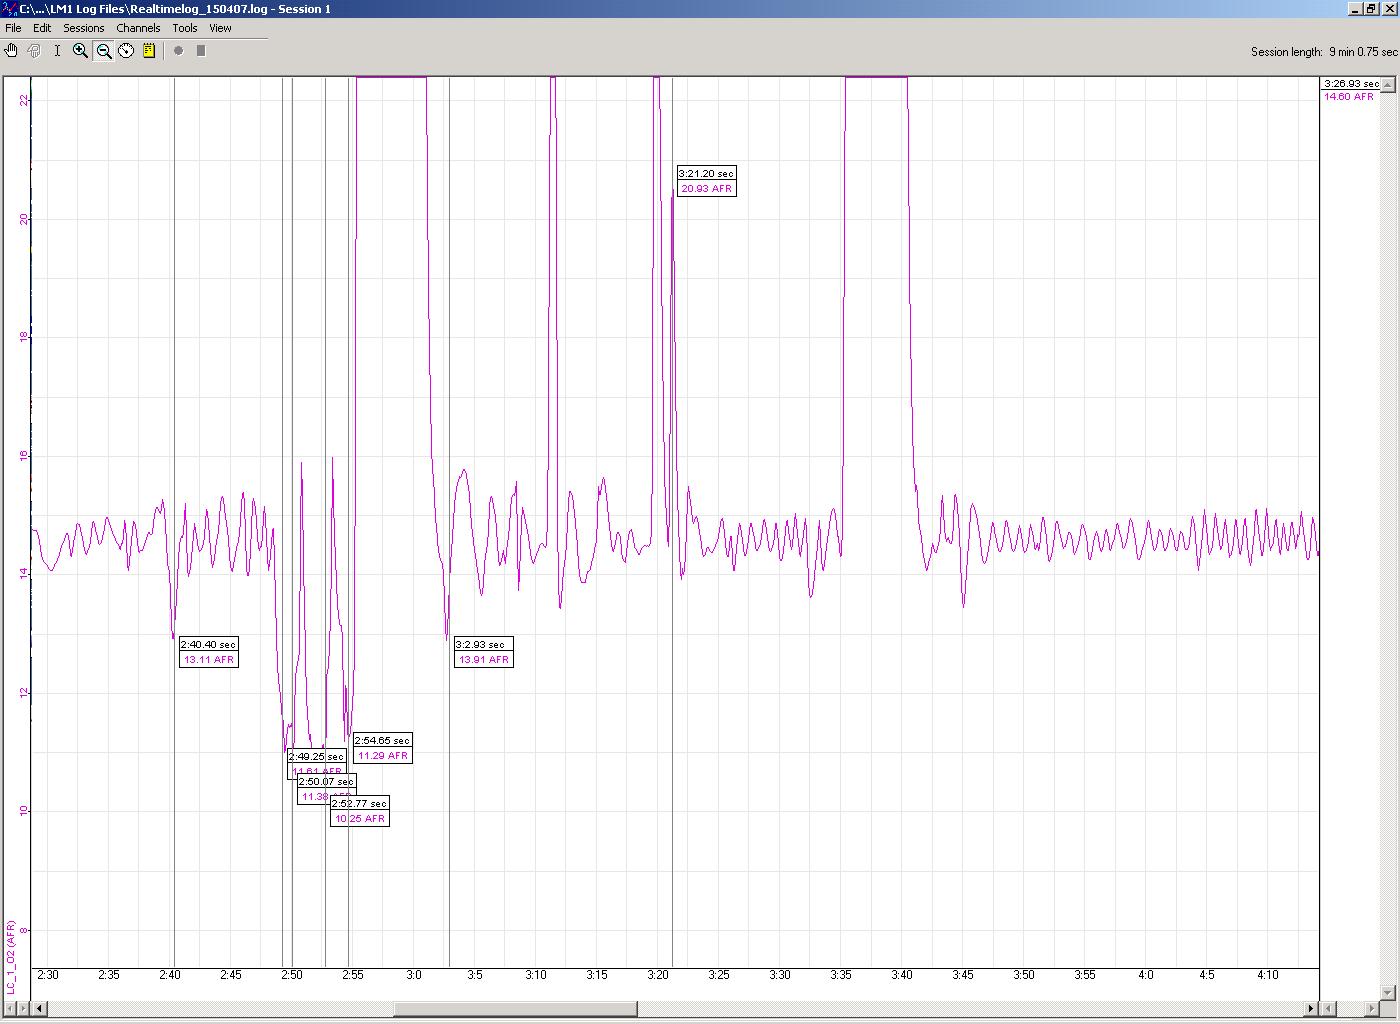Select the I-beam selection cursor tool

[57, 51]
